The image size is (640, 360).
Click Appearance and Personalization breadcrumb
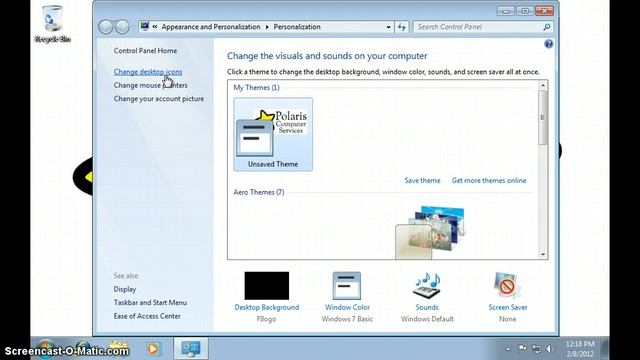211,27
